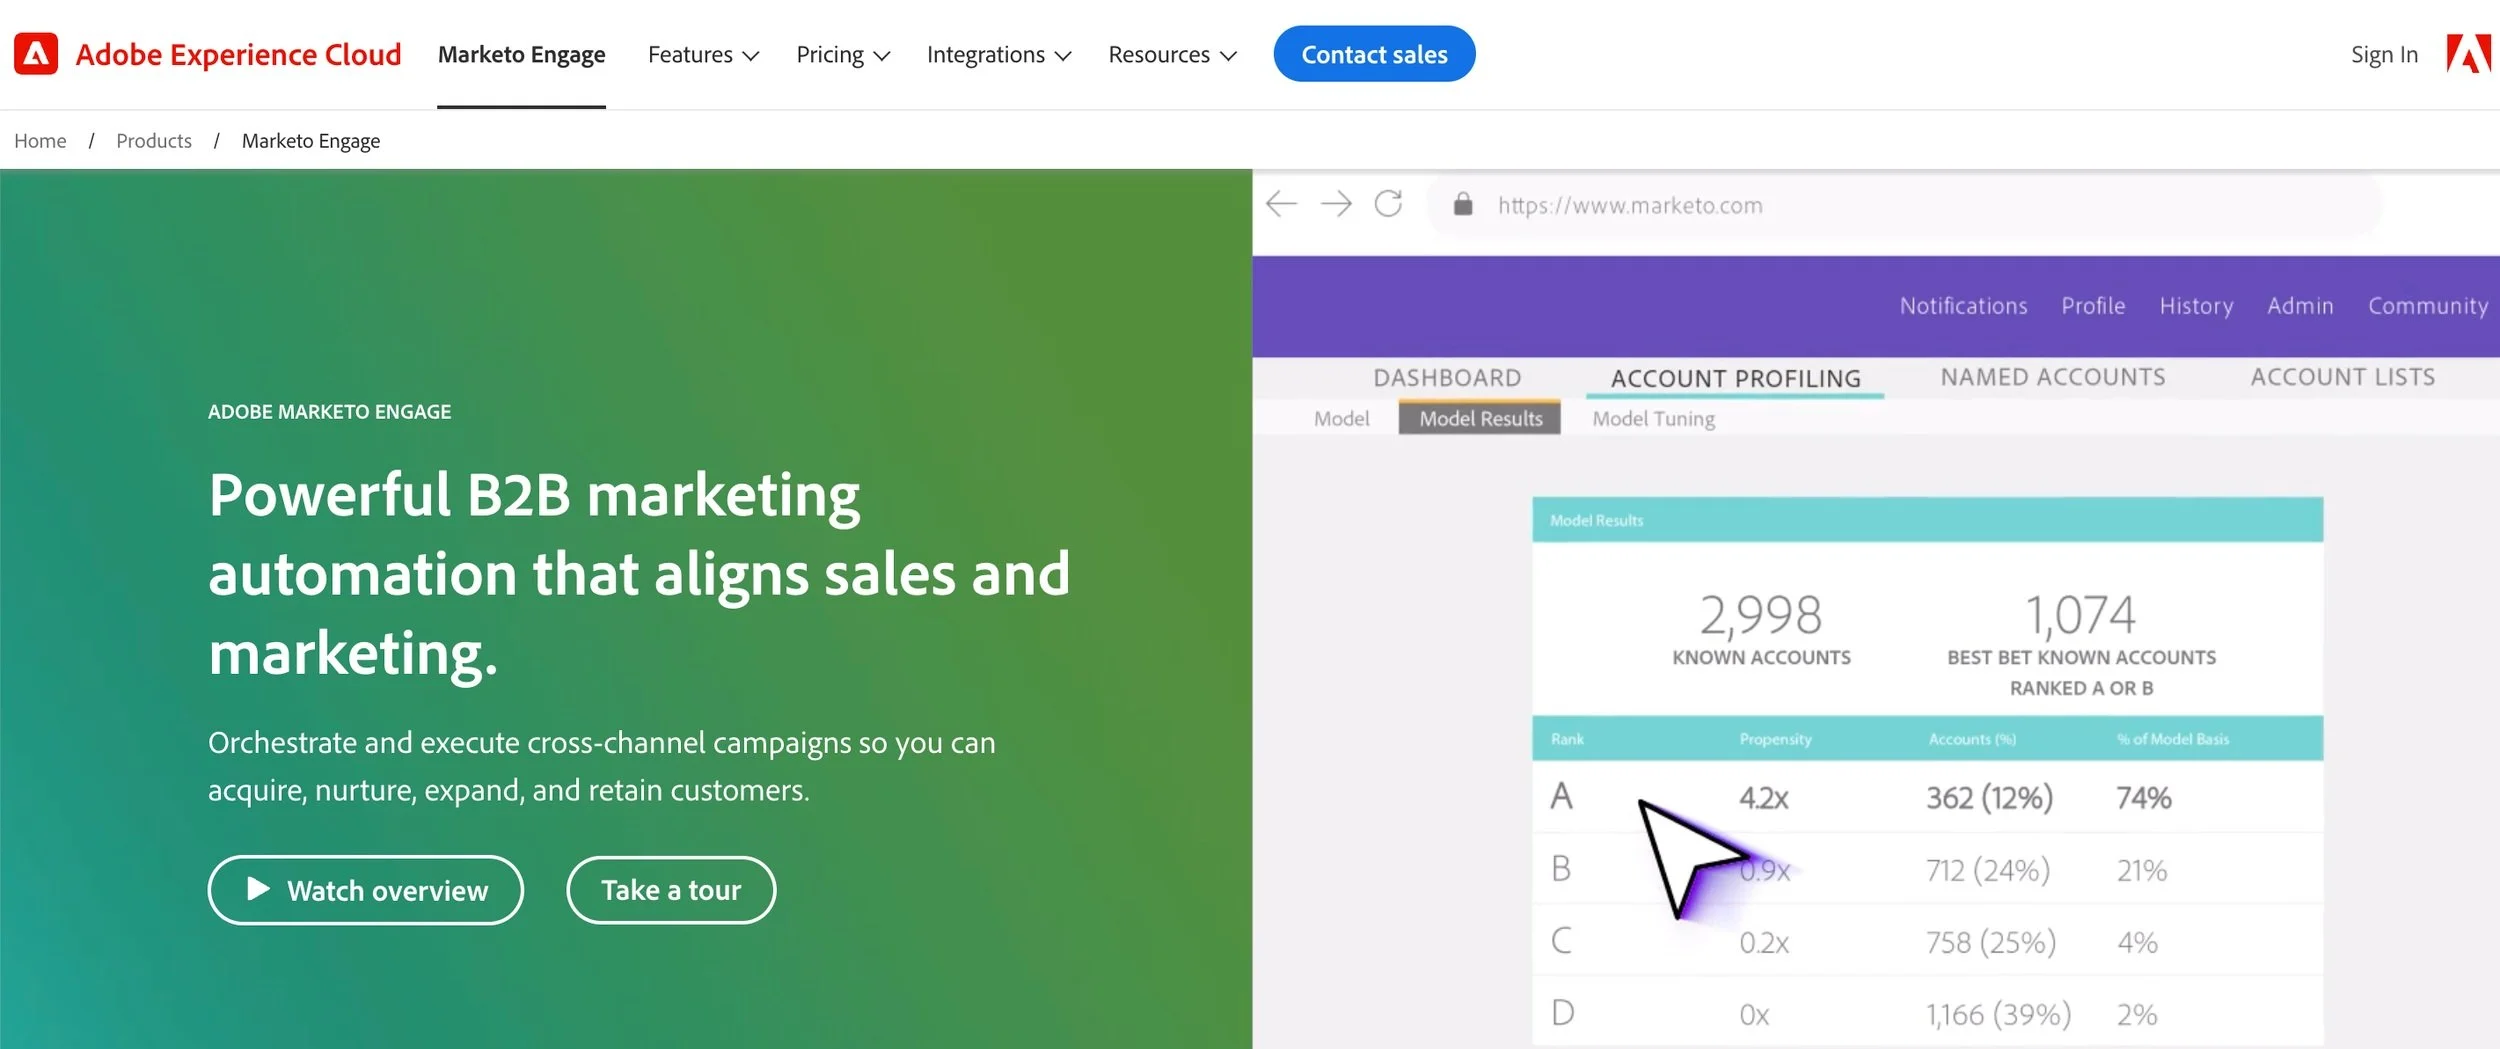
Task: Click the Adobe Experience Cloud brand text
Action: [x=238, y=54]
